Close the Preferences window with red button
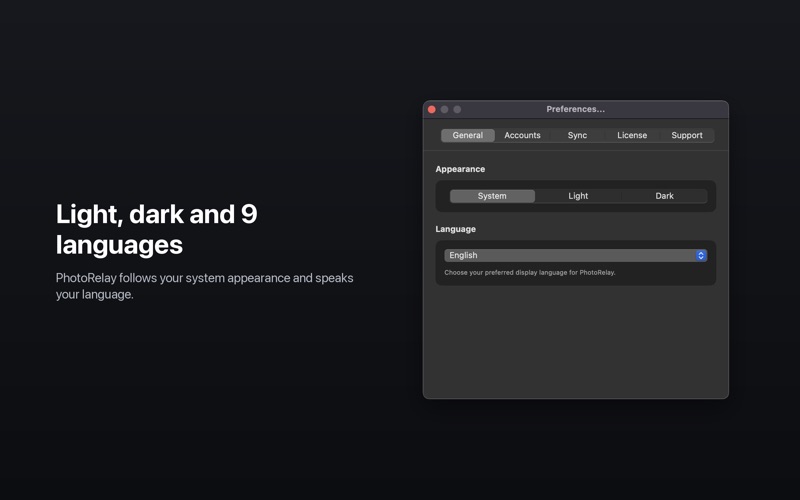Image resolution: width=800 pixels, height=500 pixels. tap(432, 110)
